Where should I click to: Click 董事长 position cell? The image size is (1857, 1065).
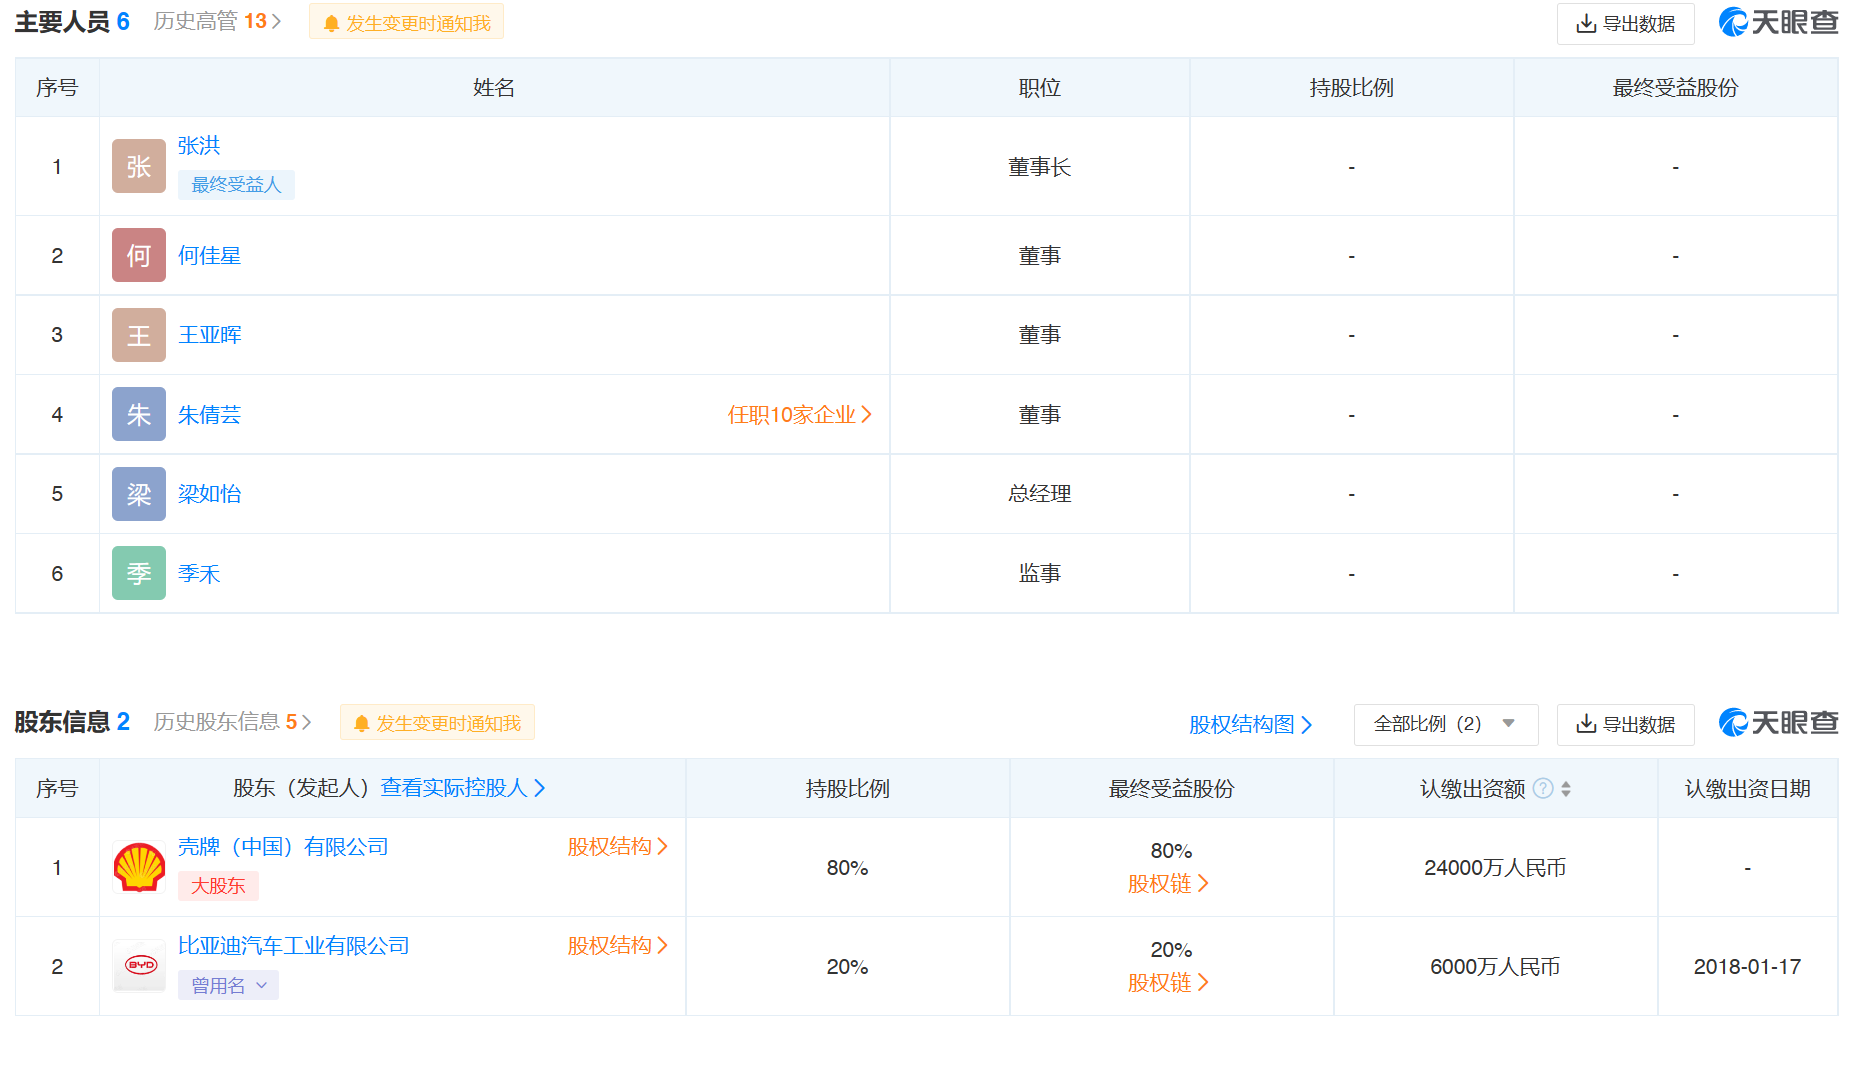click(x=1039, y=166)
